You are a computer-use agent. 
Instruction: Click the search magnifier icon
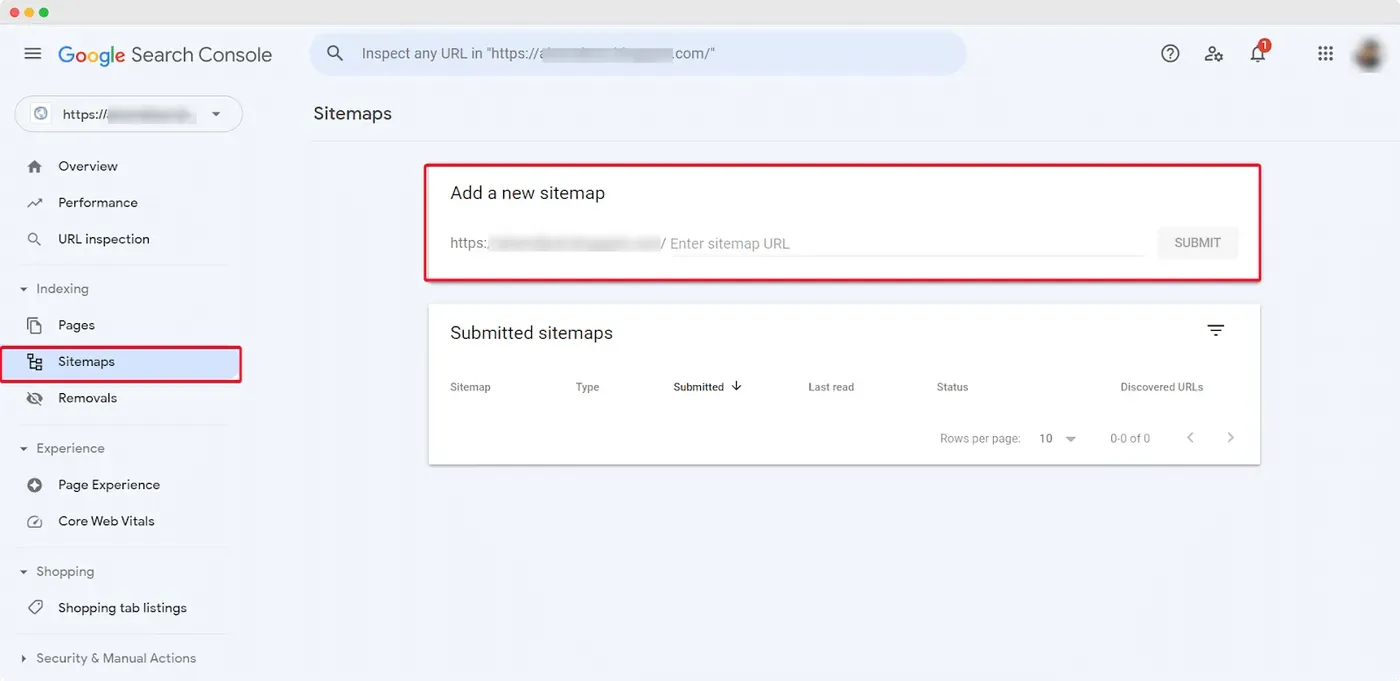pyautogui.click(x=336, y=53)
